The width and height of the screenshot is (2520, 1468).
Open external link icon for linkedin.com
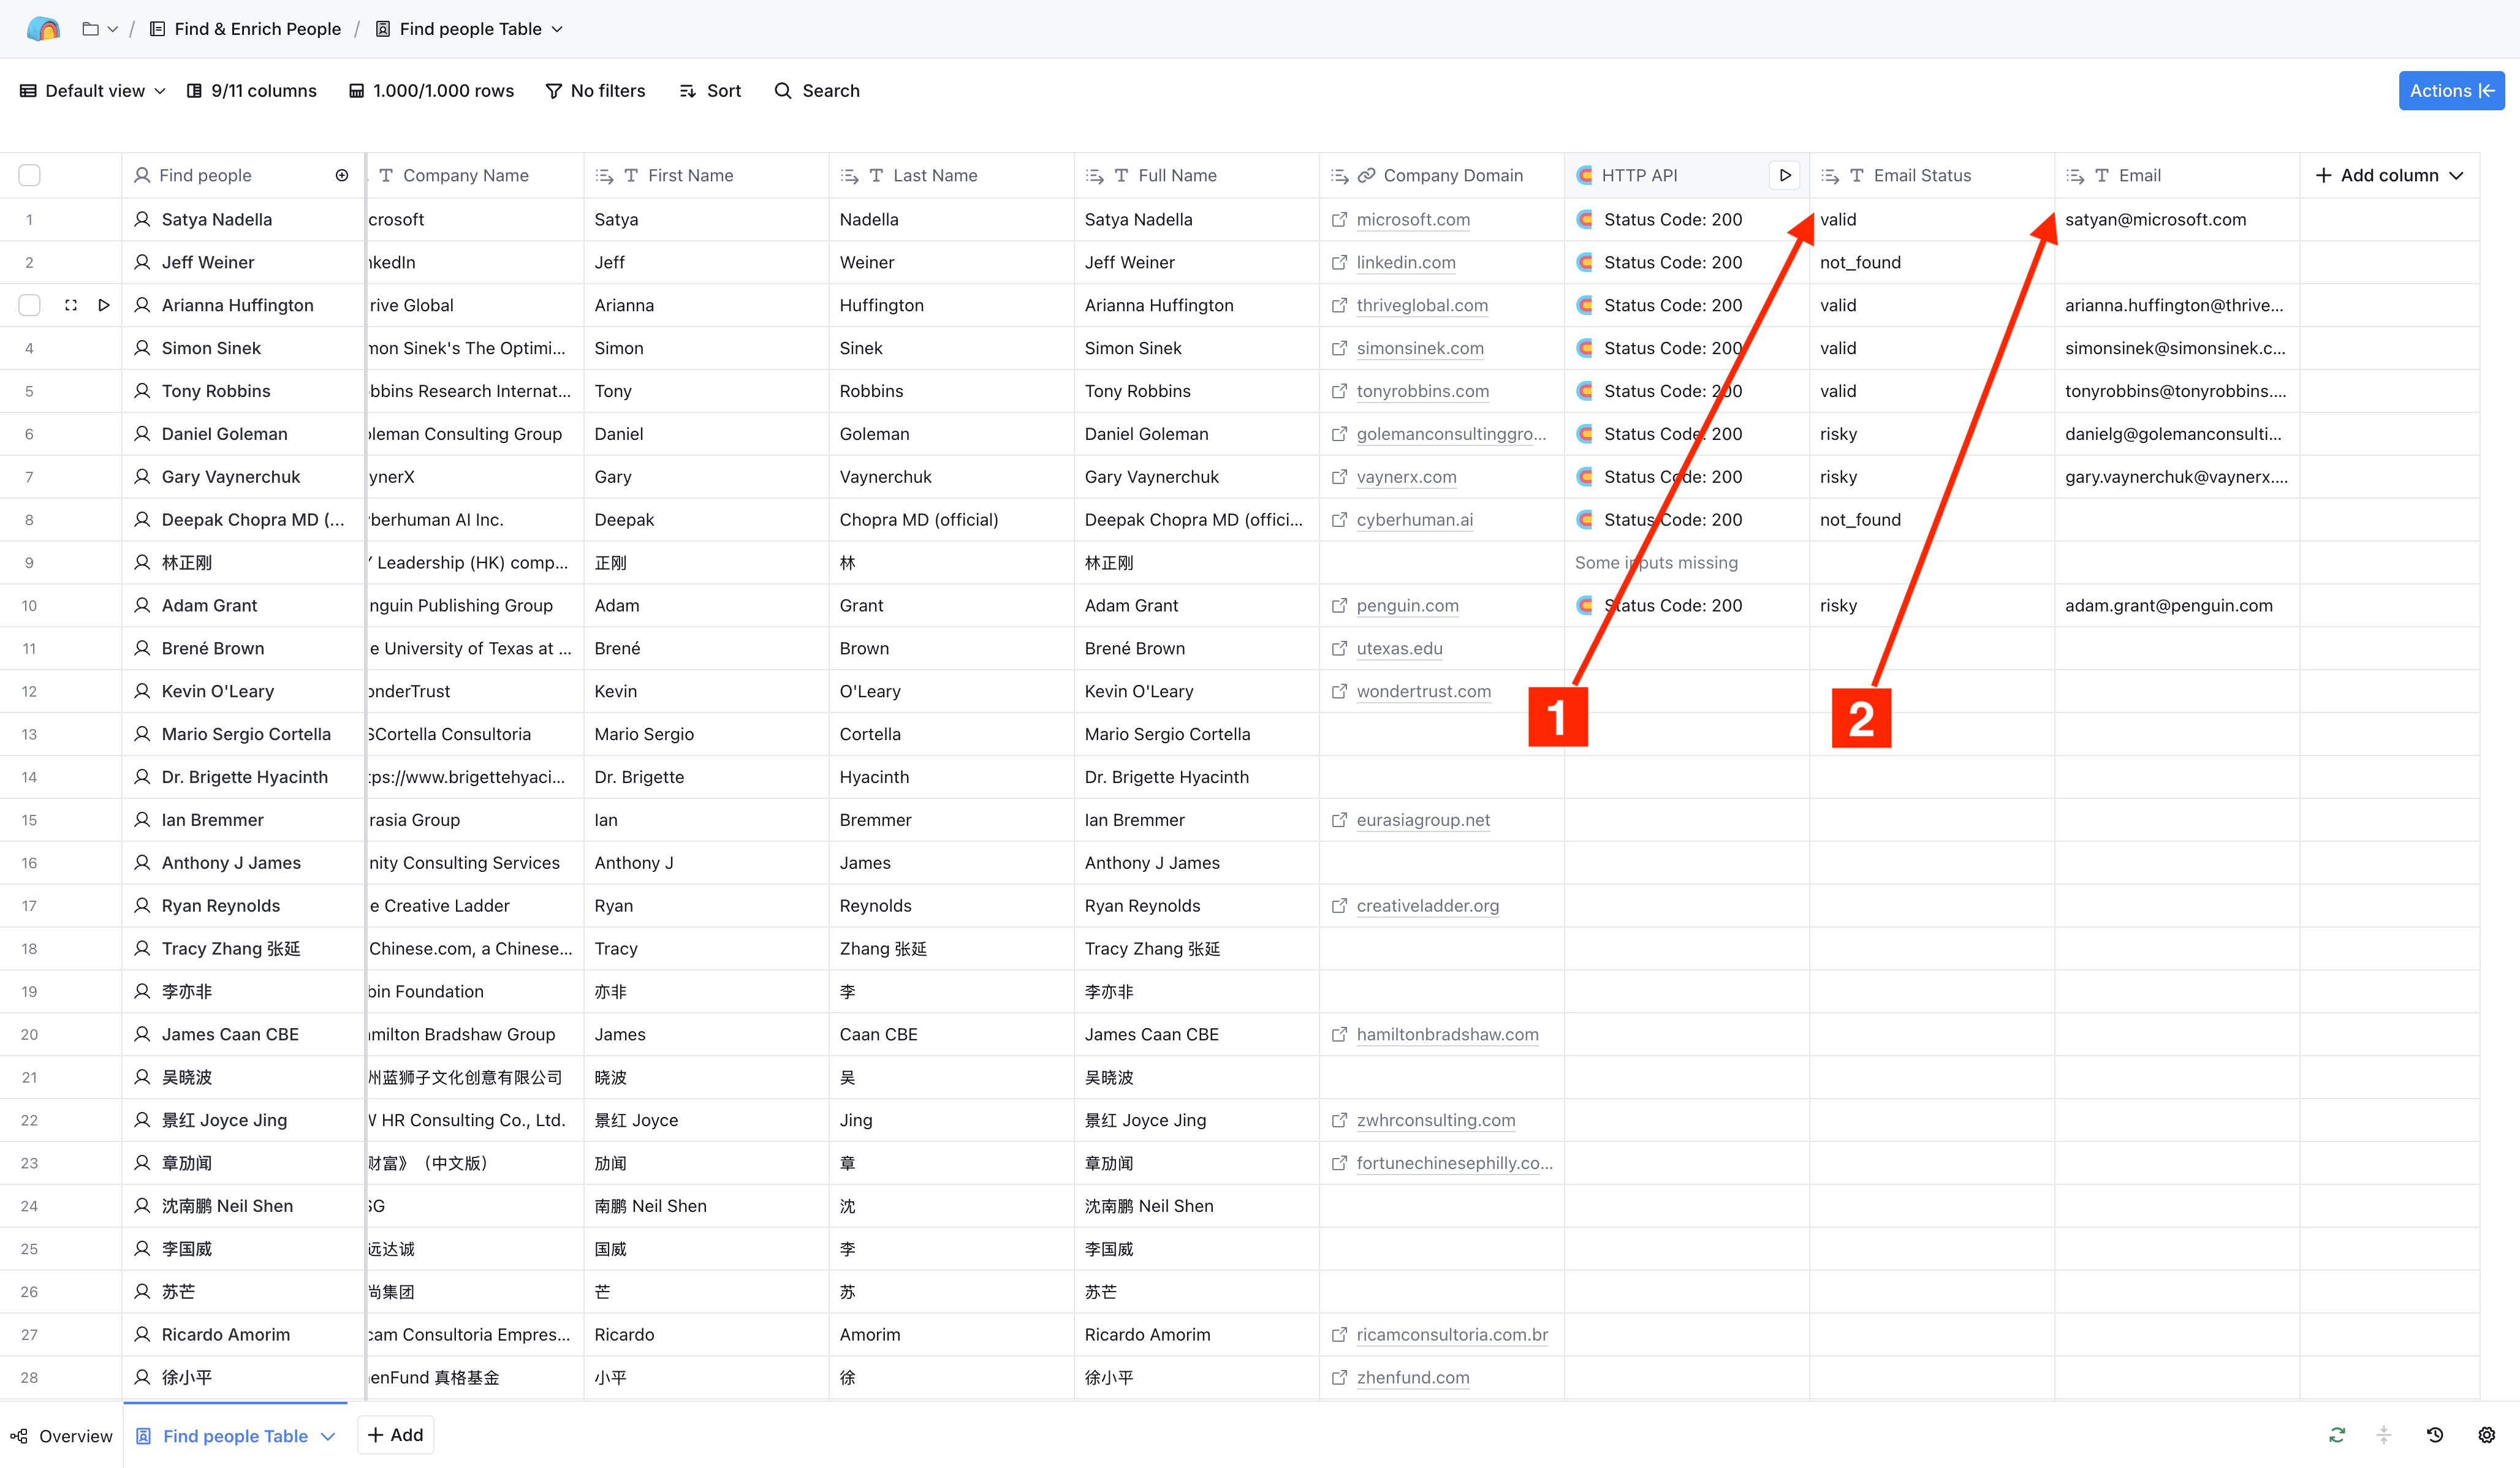pos(1339,263)
